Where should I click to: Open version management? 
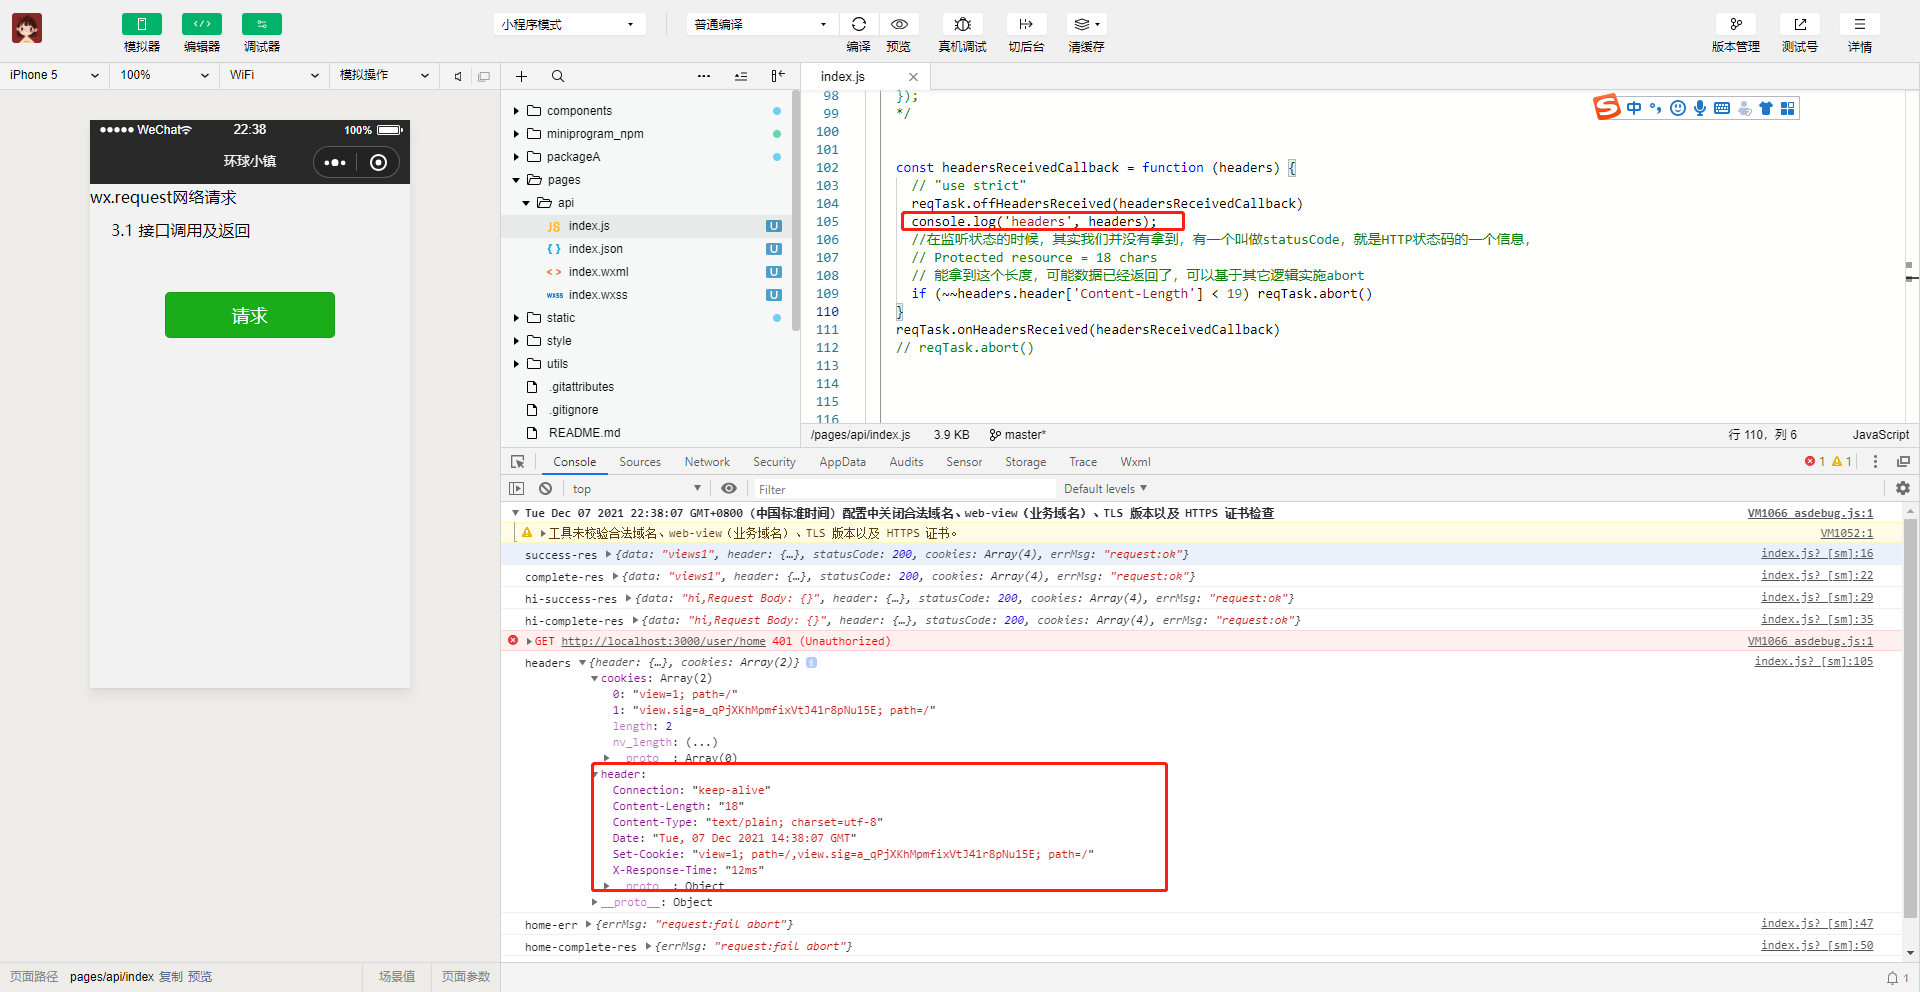1736,24
